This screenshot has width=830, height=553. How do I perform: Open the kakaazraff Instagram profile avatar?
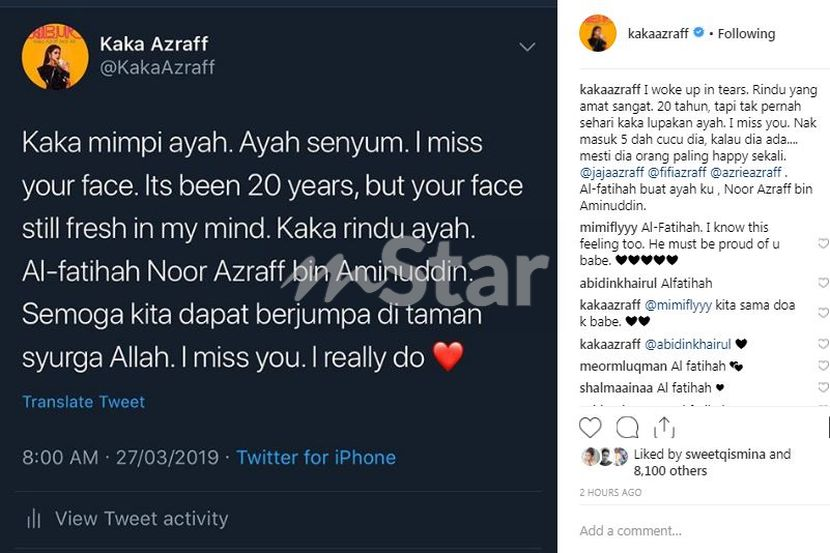coord(598,33)
